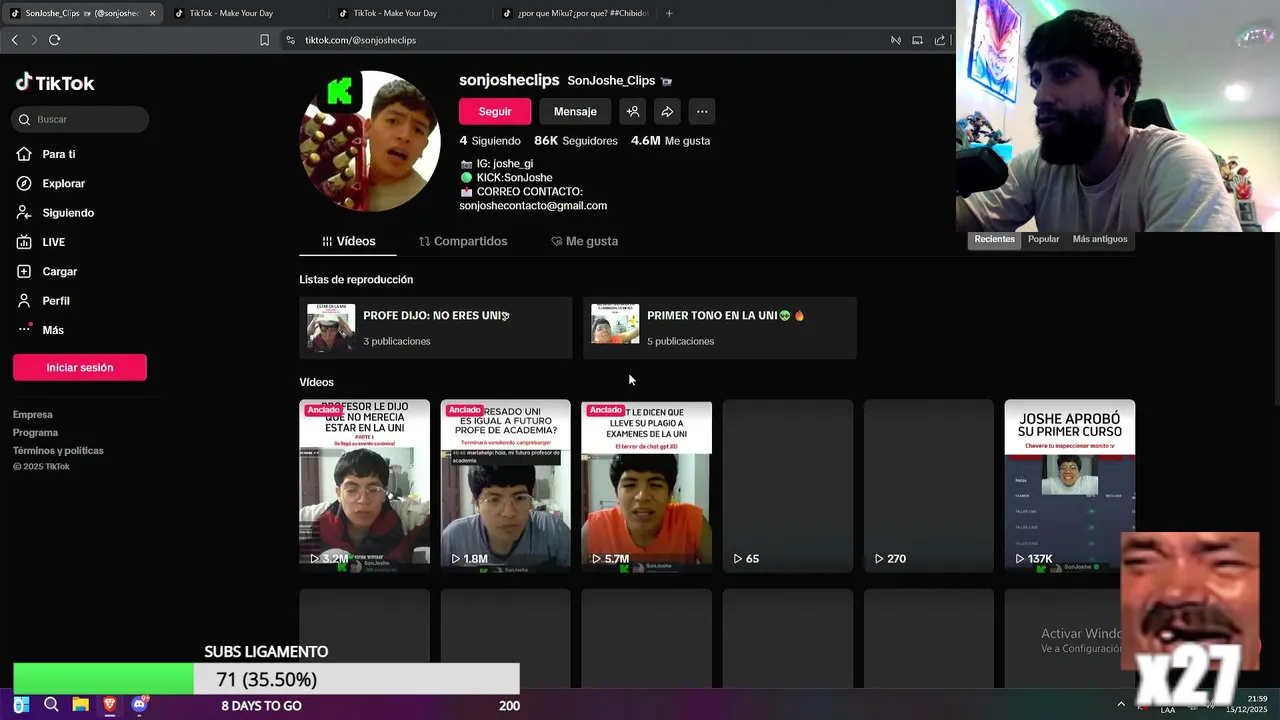Screen dimensions: 1280x720
Task: Click the picture-in-picture icon in address bar
Action: point(917,40)
